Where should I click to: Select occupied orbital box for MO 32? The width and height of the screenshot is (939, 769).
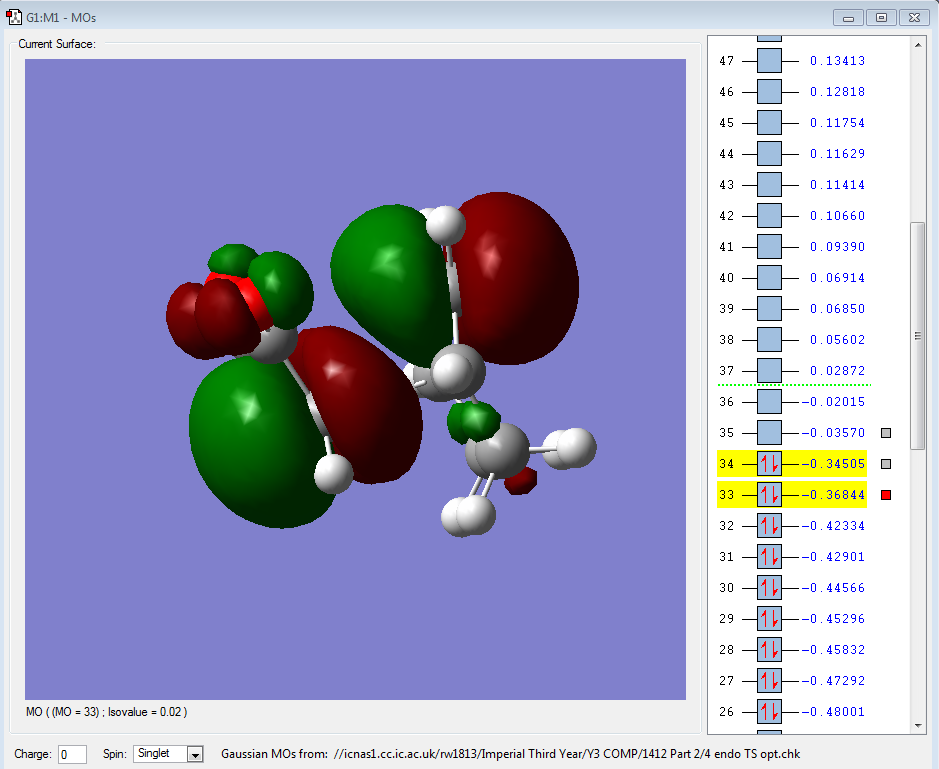click(x=769, y=526)
